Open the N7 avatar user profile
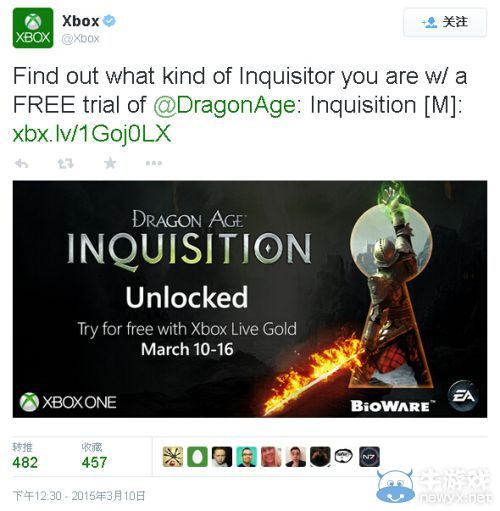Viewport: 500px width, 511px height. click(369, 456)
